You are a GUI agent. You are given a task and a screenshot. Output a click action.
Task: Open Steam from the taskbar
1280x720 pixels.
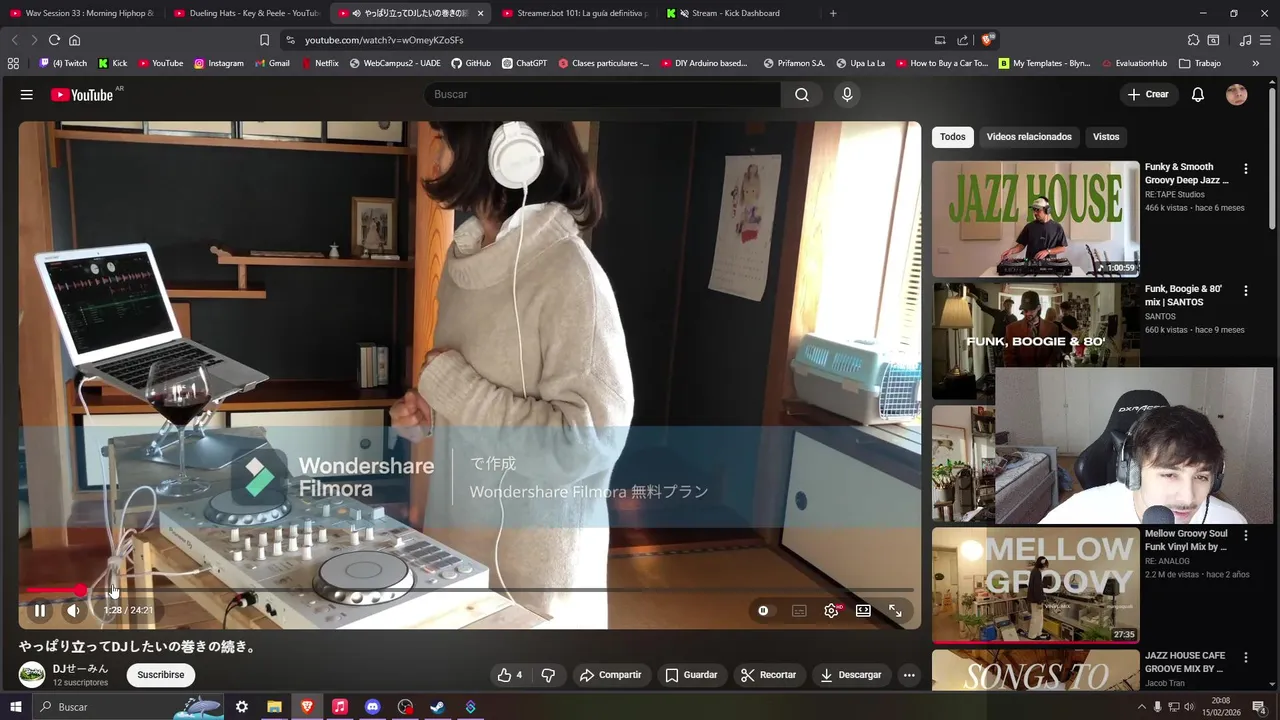437,707
